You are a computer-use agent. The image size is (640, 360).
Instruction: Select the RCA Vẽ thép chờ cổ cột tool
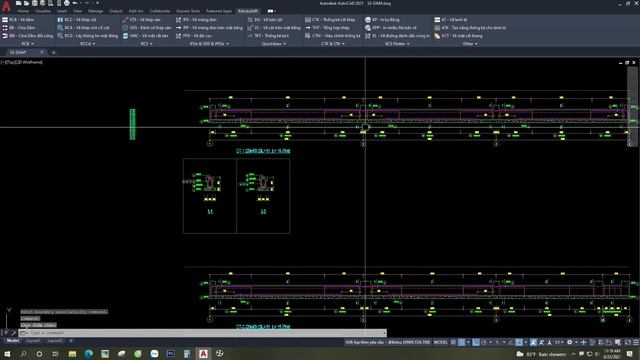(x=83, y=28)
